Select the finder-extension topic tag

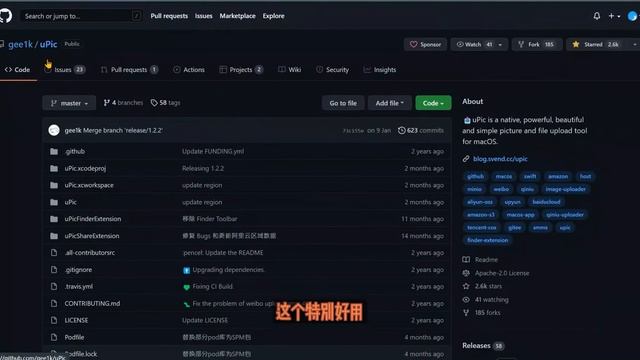pyautogui.click(x=487, y=240)
